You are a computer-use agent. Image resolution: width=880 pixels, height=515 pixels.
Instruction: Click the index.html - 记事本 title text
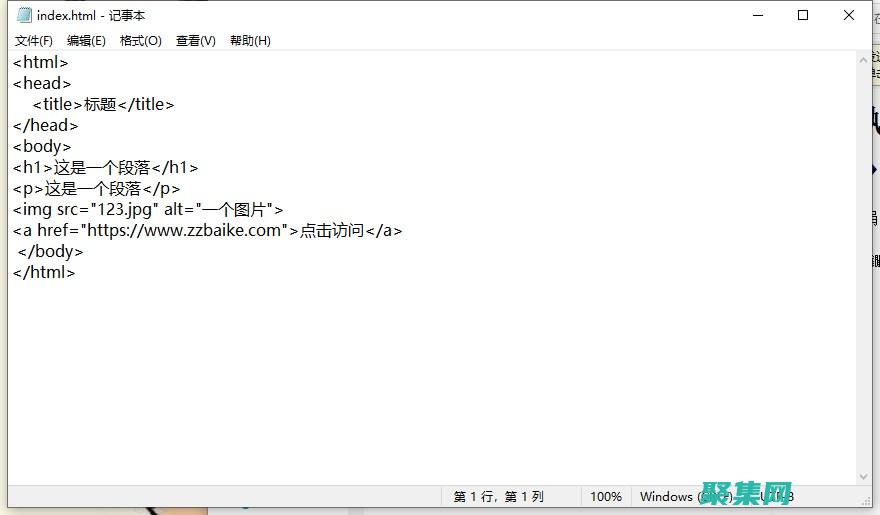(x=91, y=16)
